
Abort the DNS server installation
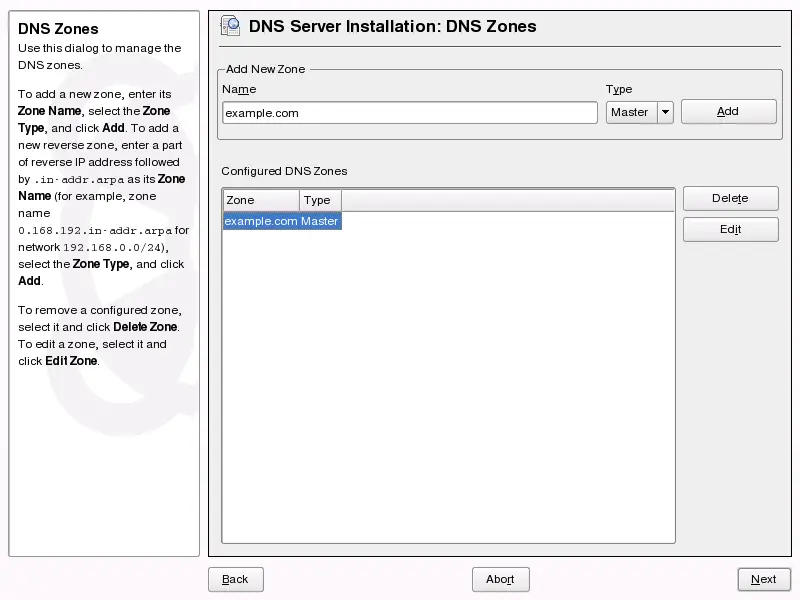point(500,579)
